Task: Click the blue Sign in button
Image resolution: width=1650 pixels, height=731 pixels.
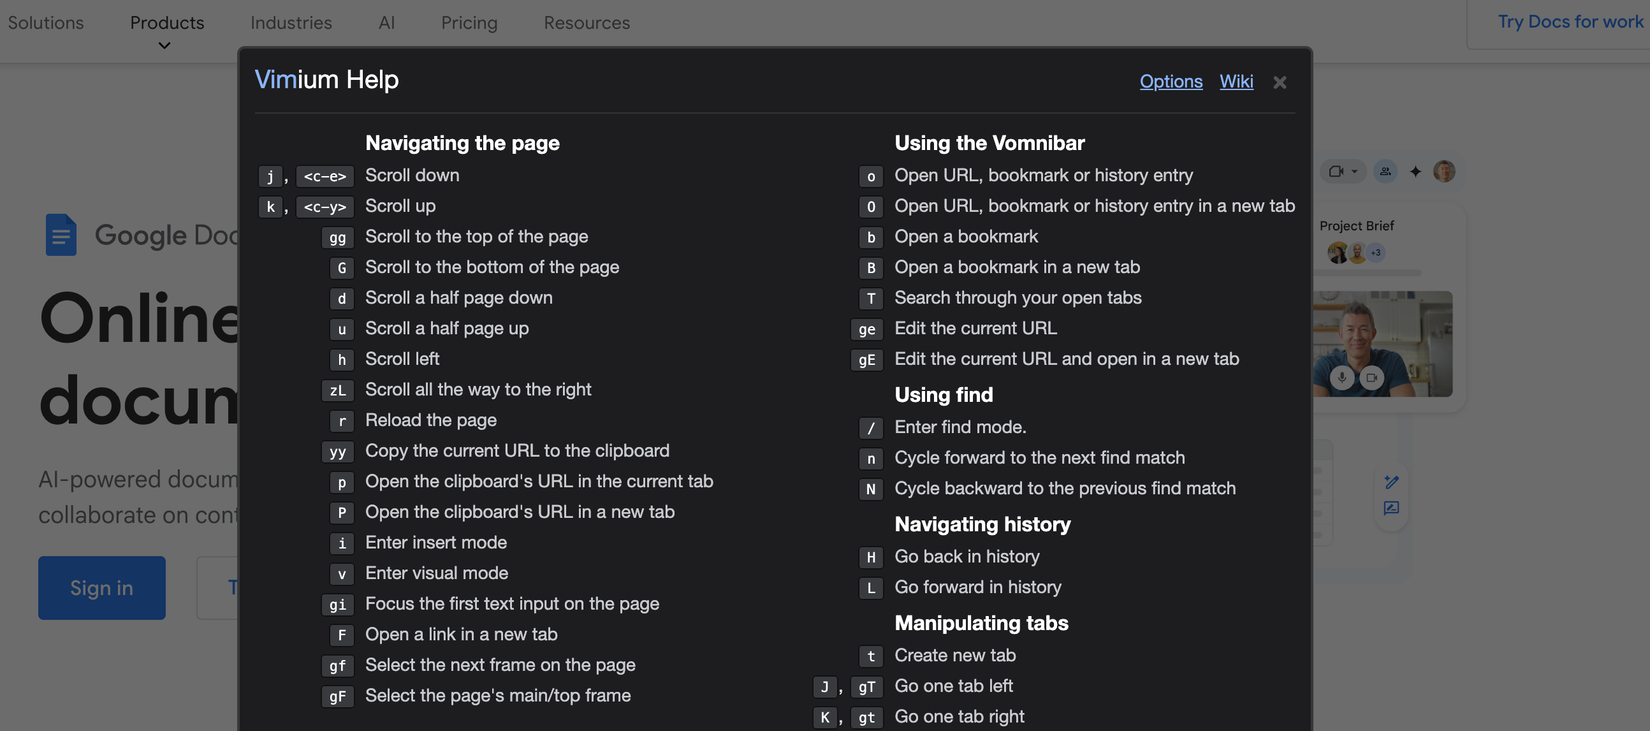Action: tap(102, 588)
